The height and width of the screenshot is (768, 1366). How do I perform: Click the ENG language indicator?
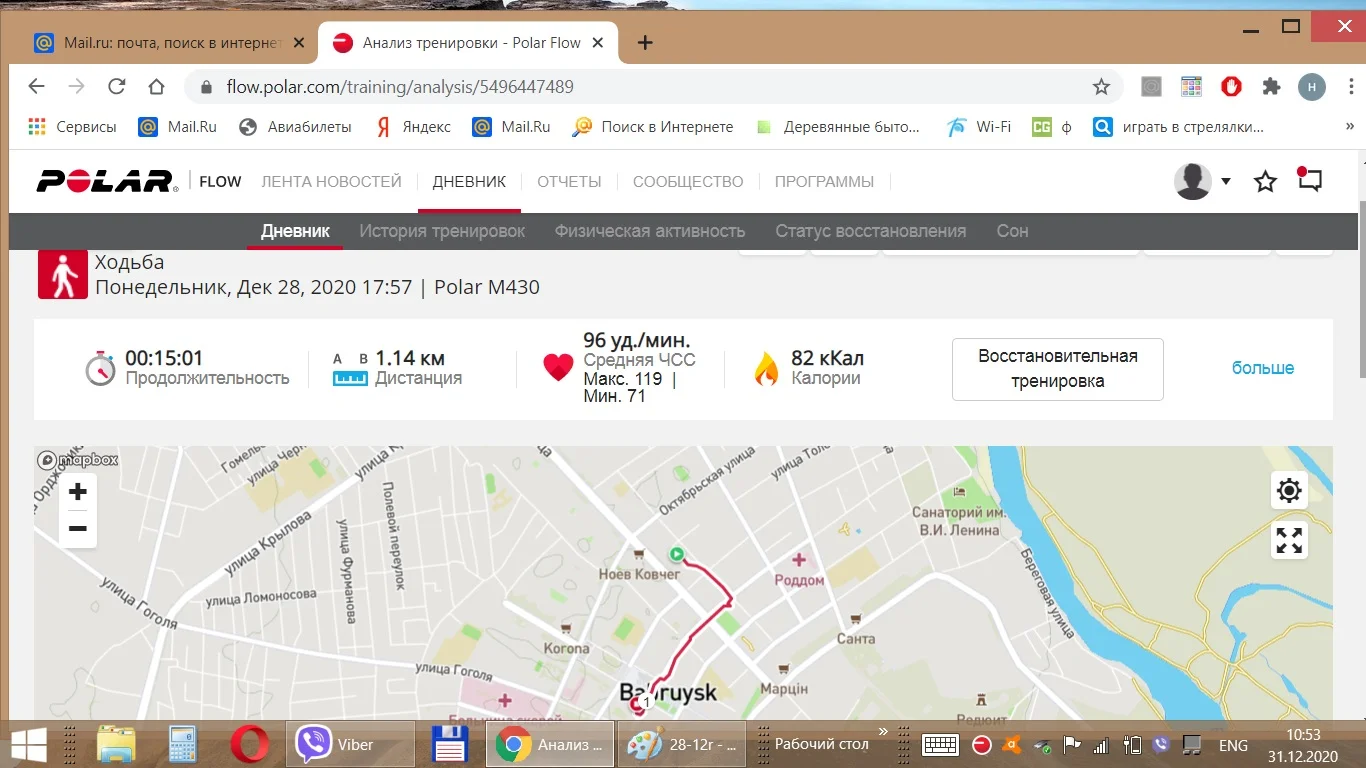click(x=1233, y=745)
